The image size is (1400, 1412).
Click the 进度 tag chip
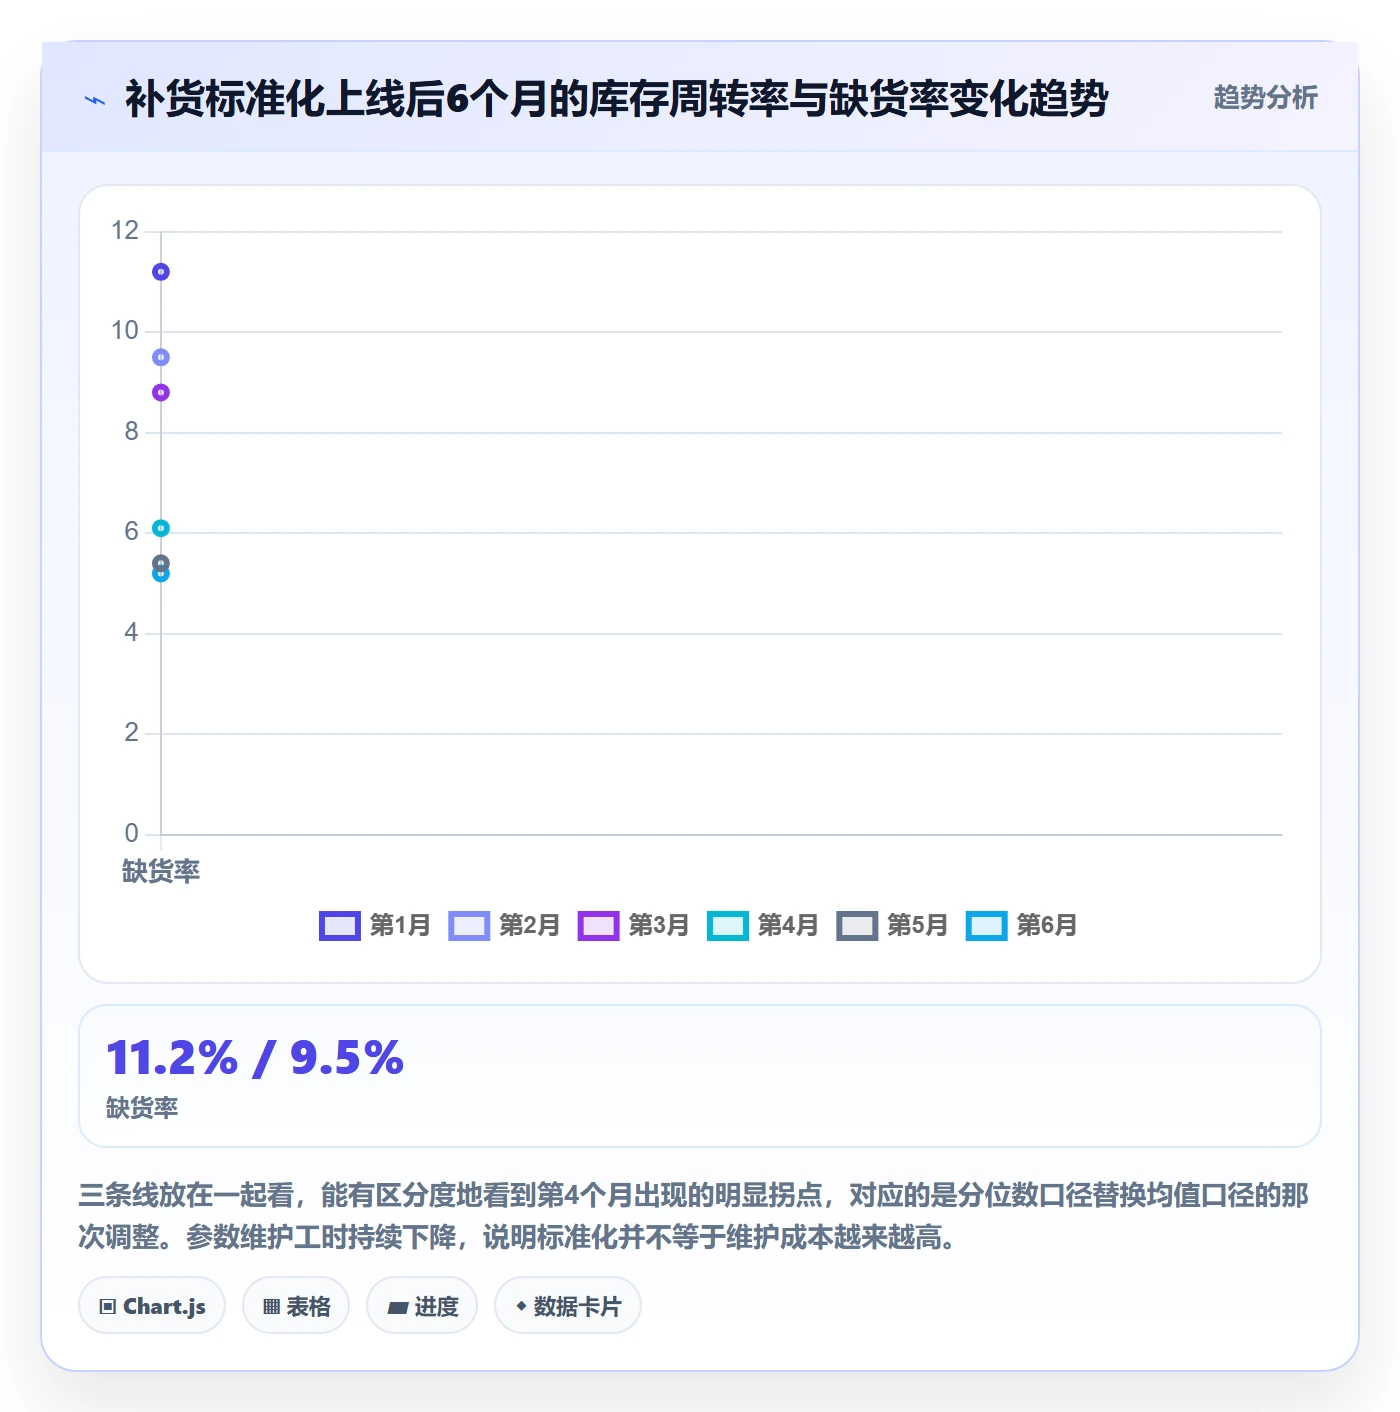click(x=422, y=1306)
